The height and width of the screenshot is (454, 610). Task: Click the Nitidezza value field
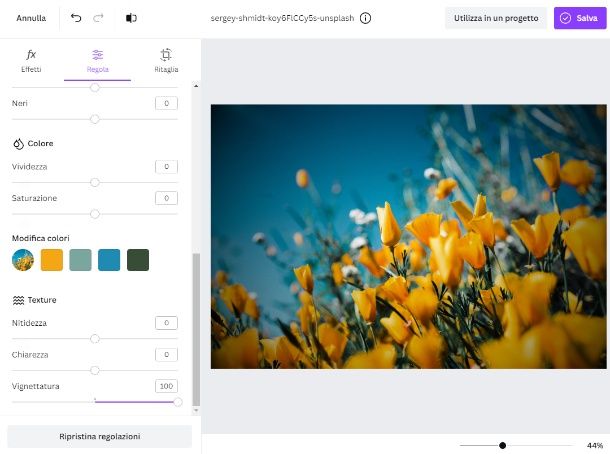click(x=167, y=323)
